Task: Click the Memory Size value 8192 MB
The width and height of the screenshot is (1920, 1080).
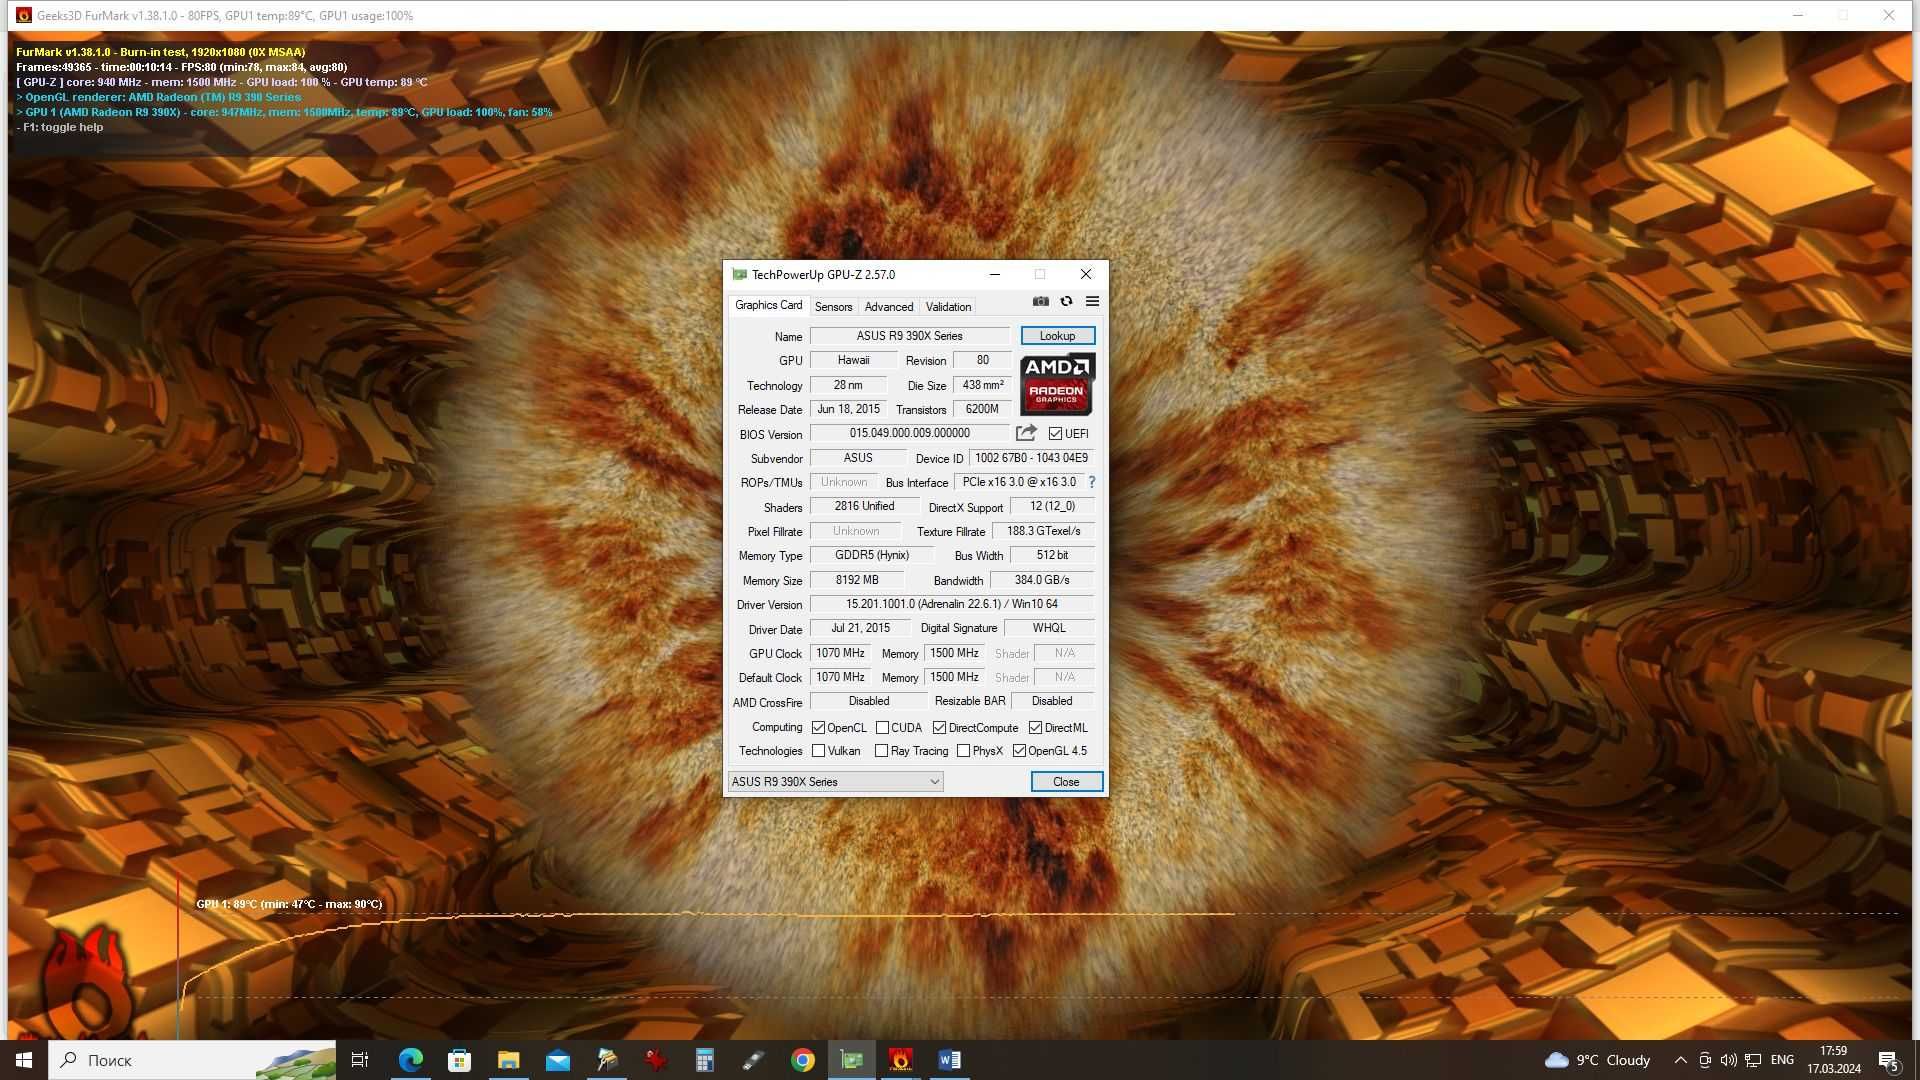Action: [857, 580]
